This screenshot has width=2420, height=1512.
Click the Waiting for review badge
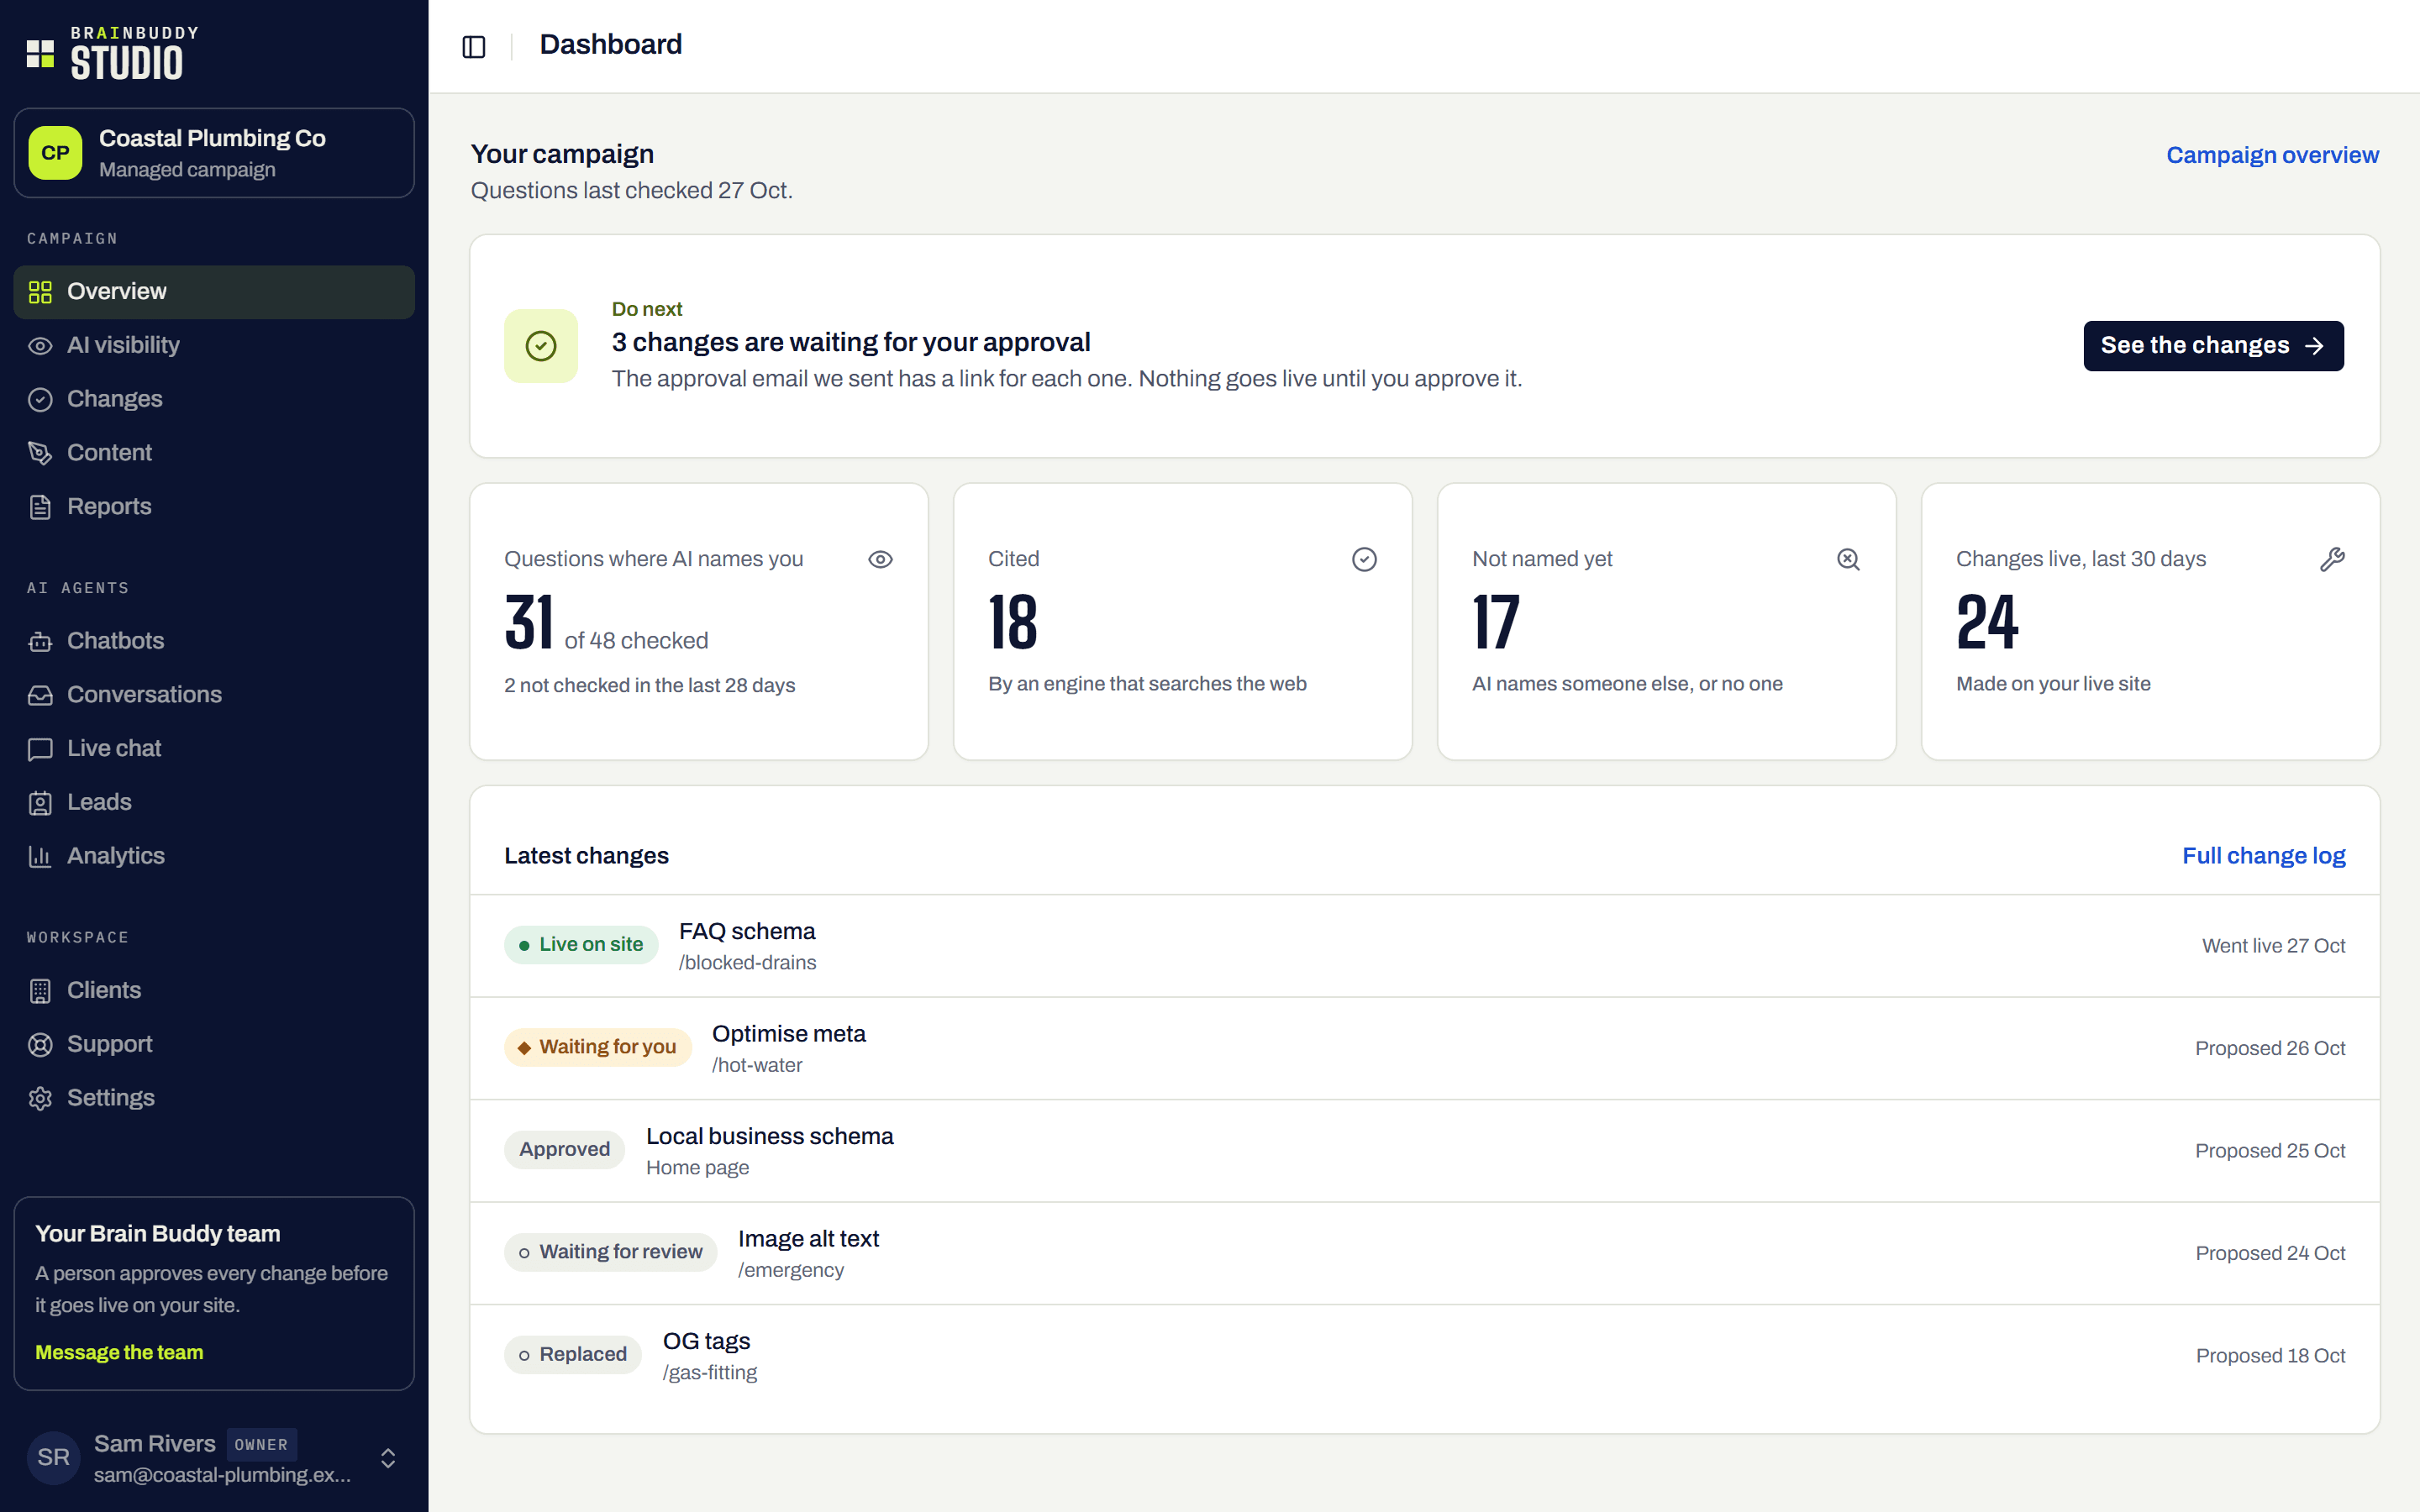[611, 1252]
